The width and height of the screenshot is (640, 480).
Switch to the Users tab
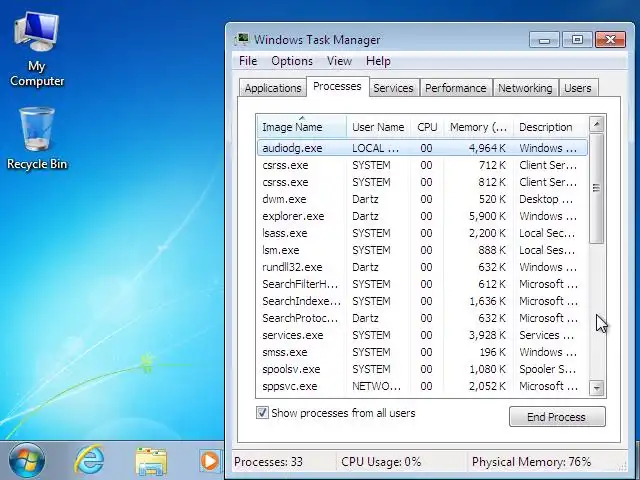[578, 88]
